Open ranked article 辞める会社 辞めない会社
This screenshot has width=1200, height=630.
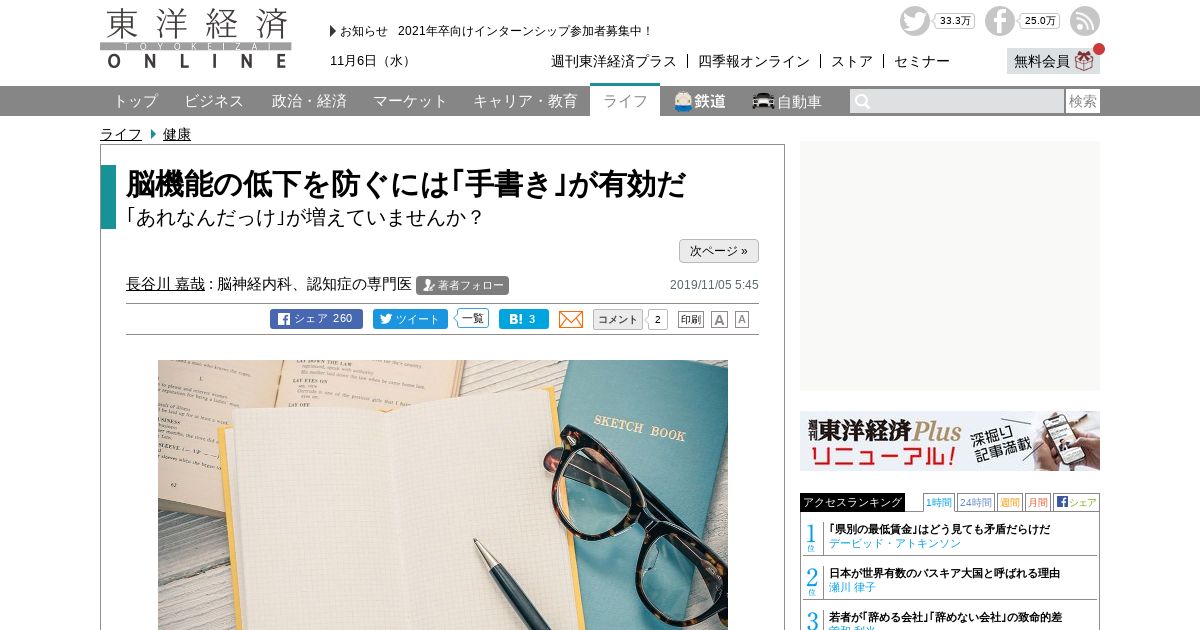(x=945, y=617)
